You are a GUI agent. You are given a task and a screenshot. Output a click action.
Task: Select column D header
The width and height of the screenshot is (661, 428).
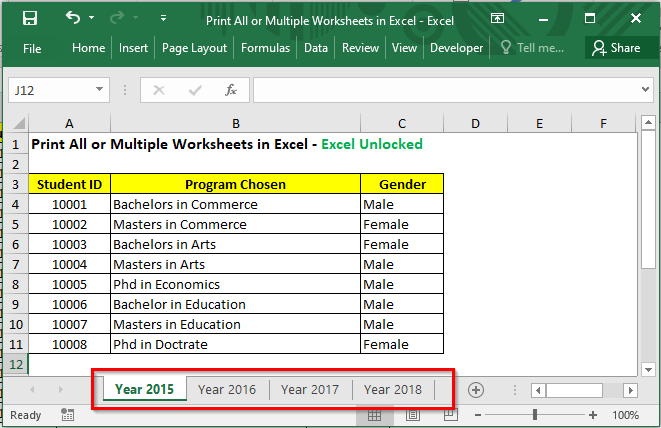(x=476, y=124)
